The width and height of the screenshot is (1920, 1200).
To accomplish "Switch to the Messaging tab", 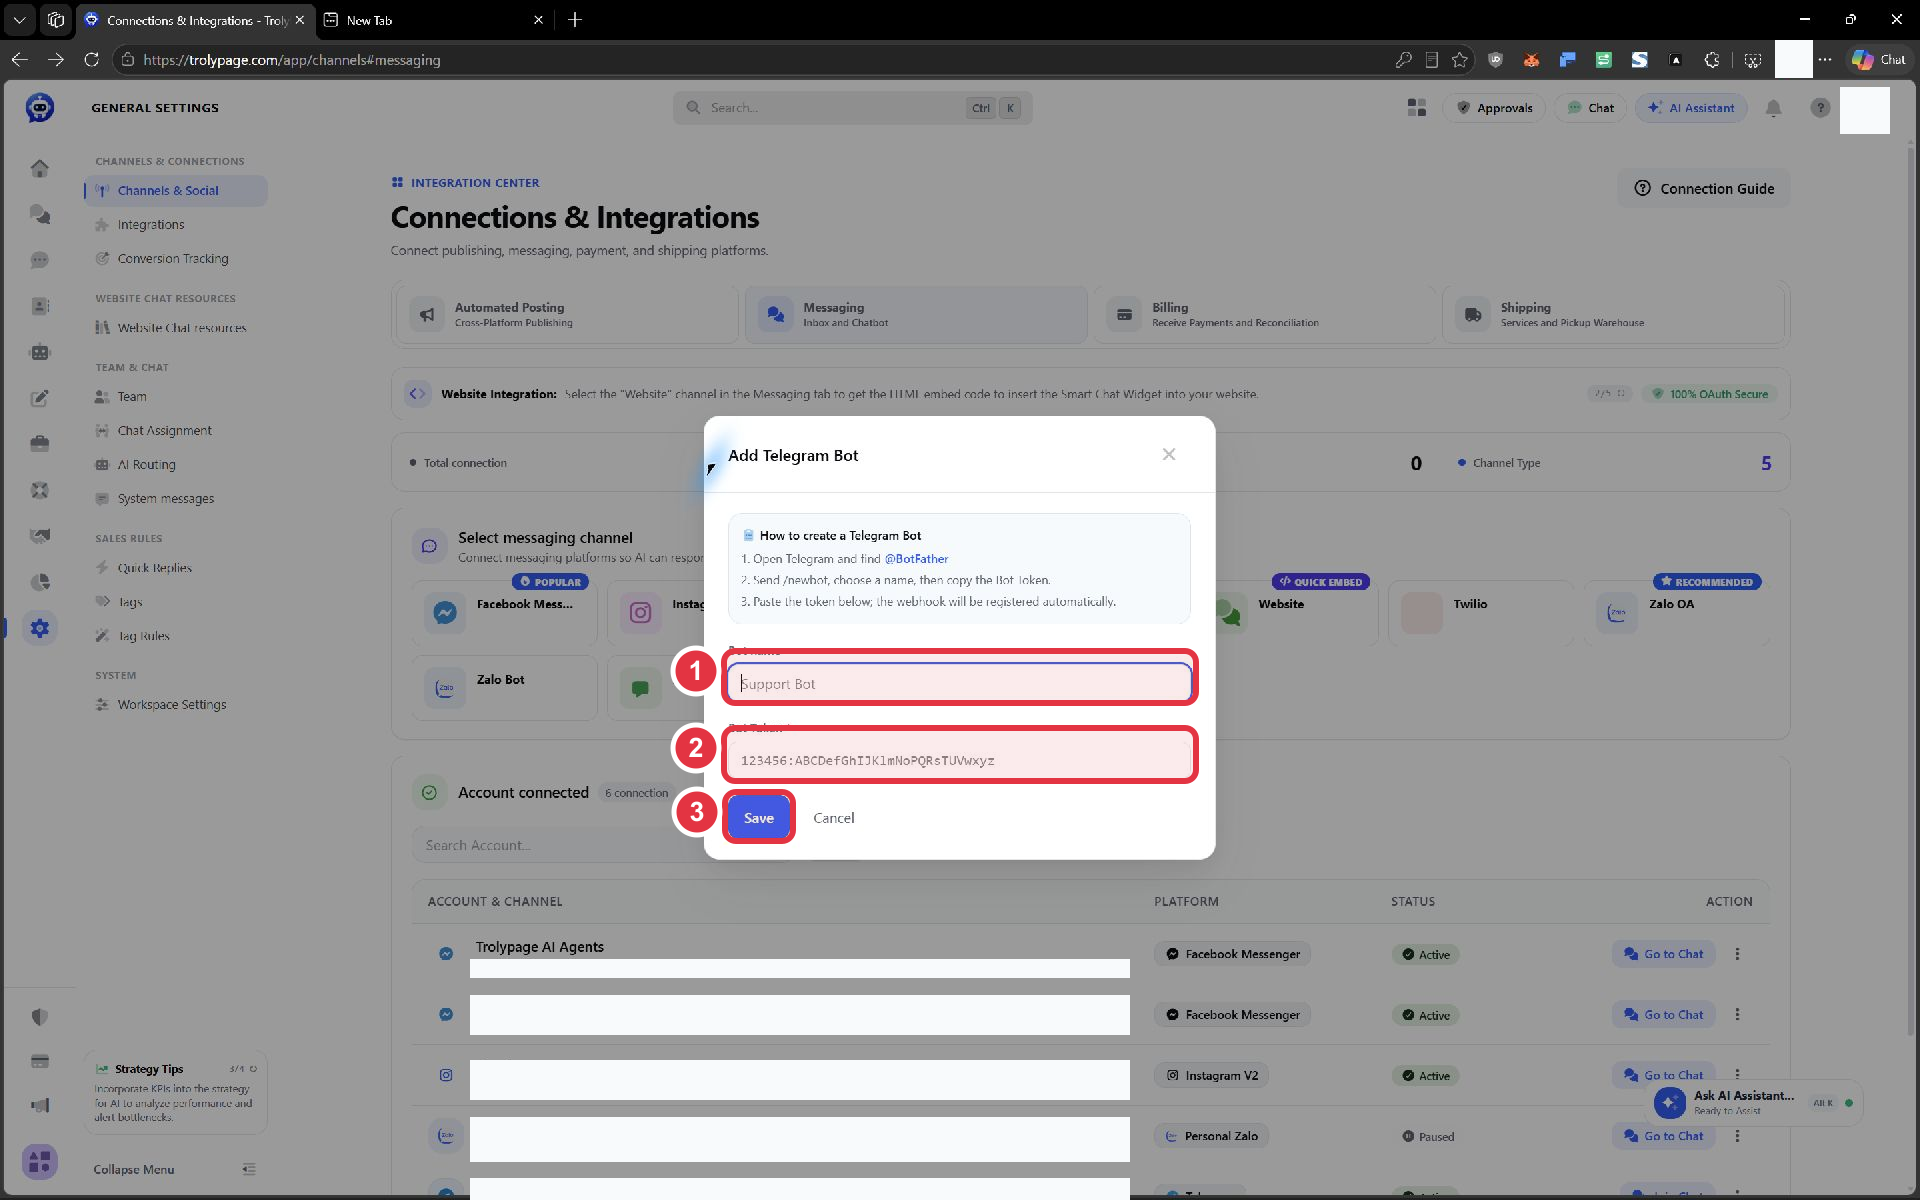I will tap(915, 315).
